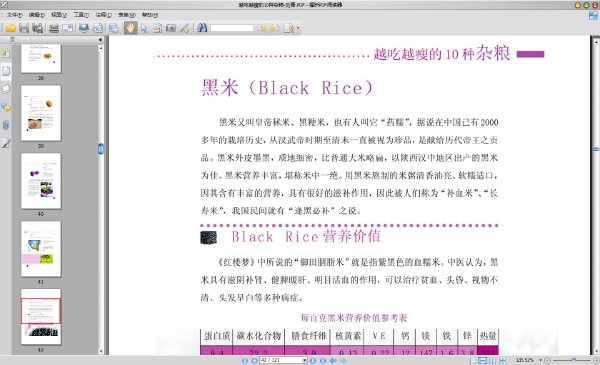The height and width of the screenshot is (365, 600).
Task: Click the find next icon by search box
Action: coord(274,28)
